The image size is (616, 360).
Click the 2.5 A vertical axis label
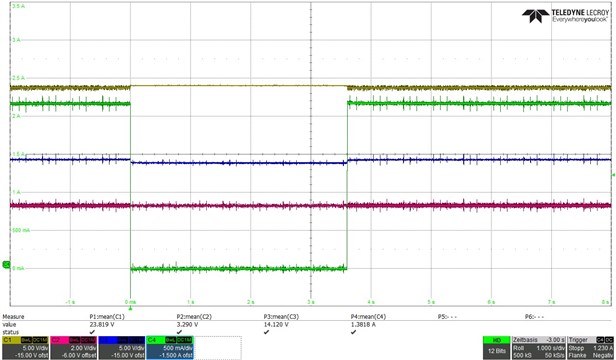[x=18, y=78]
